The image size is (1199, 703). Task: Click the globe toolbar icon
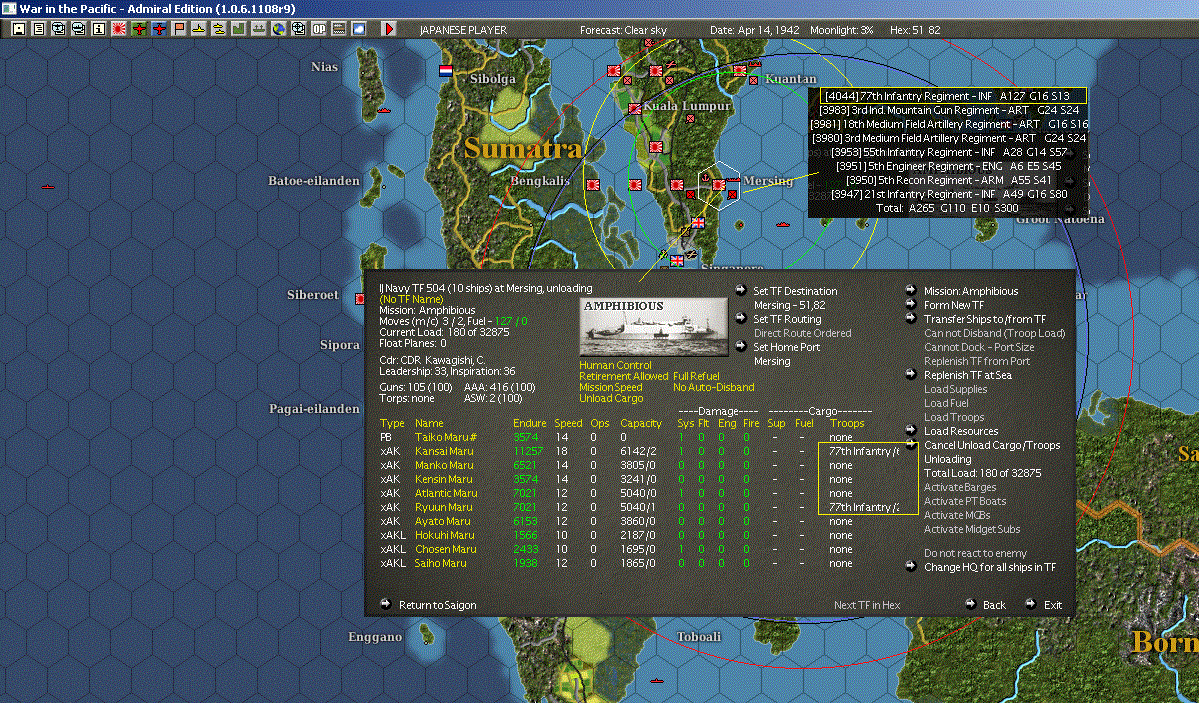point(278,29)
